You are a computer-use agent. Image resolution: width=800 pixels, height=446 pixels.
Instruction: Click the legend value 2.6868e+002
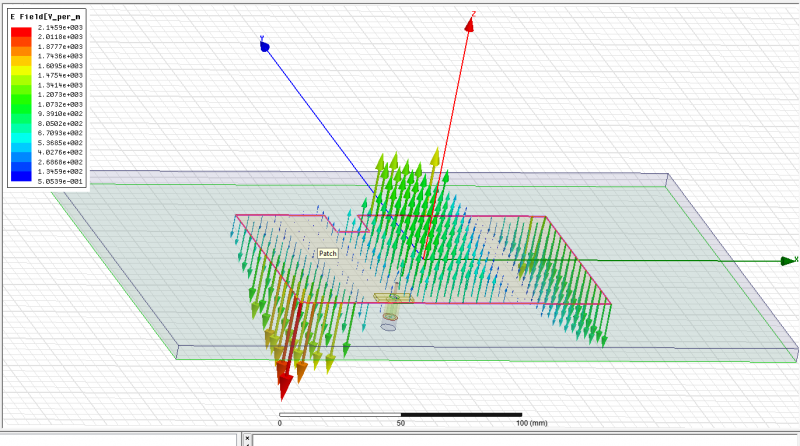(x=60, y=162)
